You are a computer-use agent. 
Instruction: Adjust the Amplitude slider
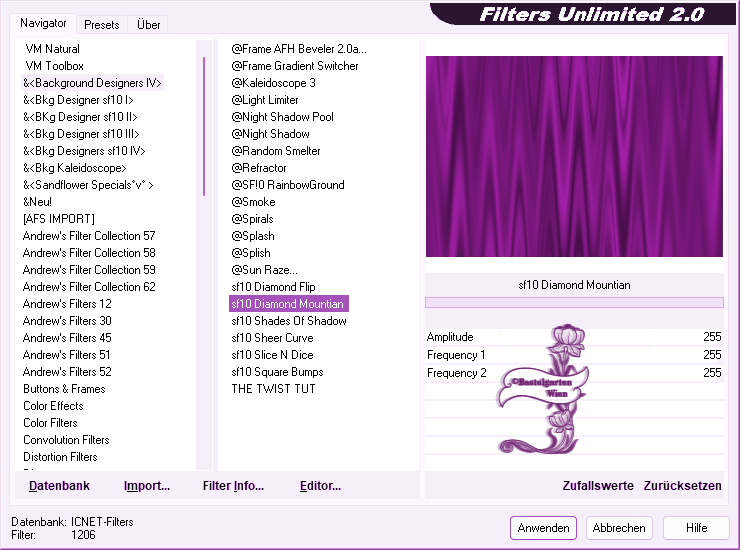pos(574,337)
